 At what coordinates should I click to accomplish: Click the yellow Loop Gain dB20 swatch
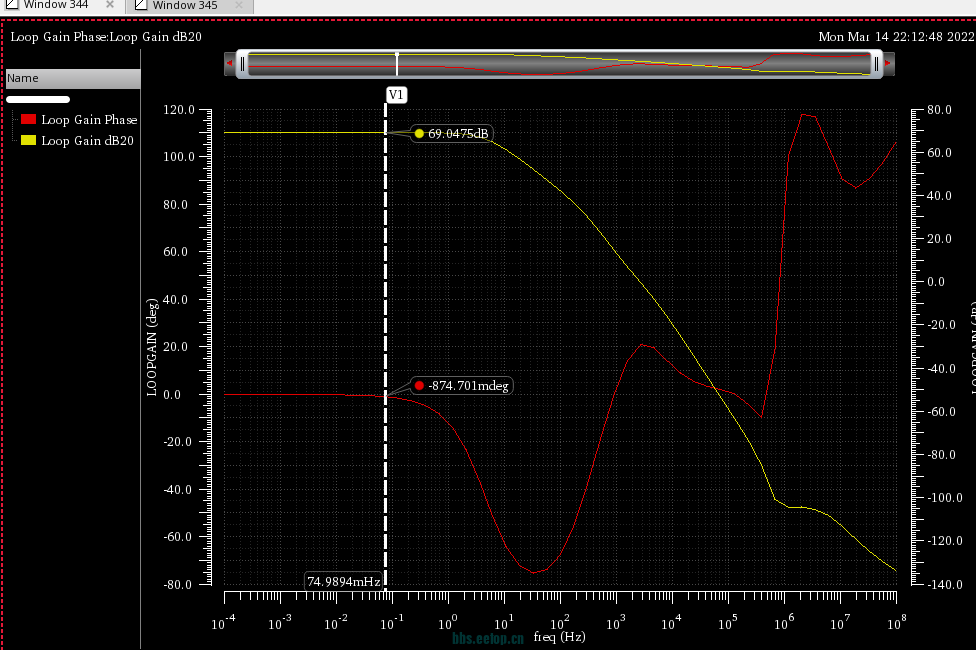[29, 140]
